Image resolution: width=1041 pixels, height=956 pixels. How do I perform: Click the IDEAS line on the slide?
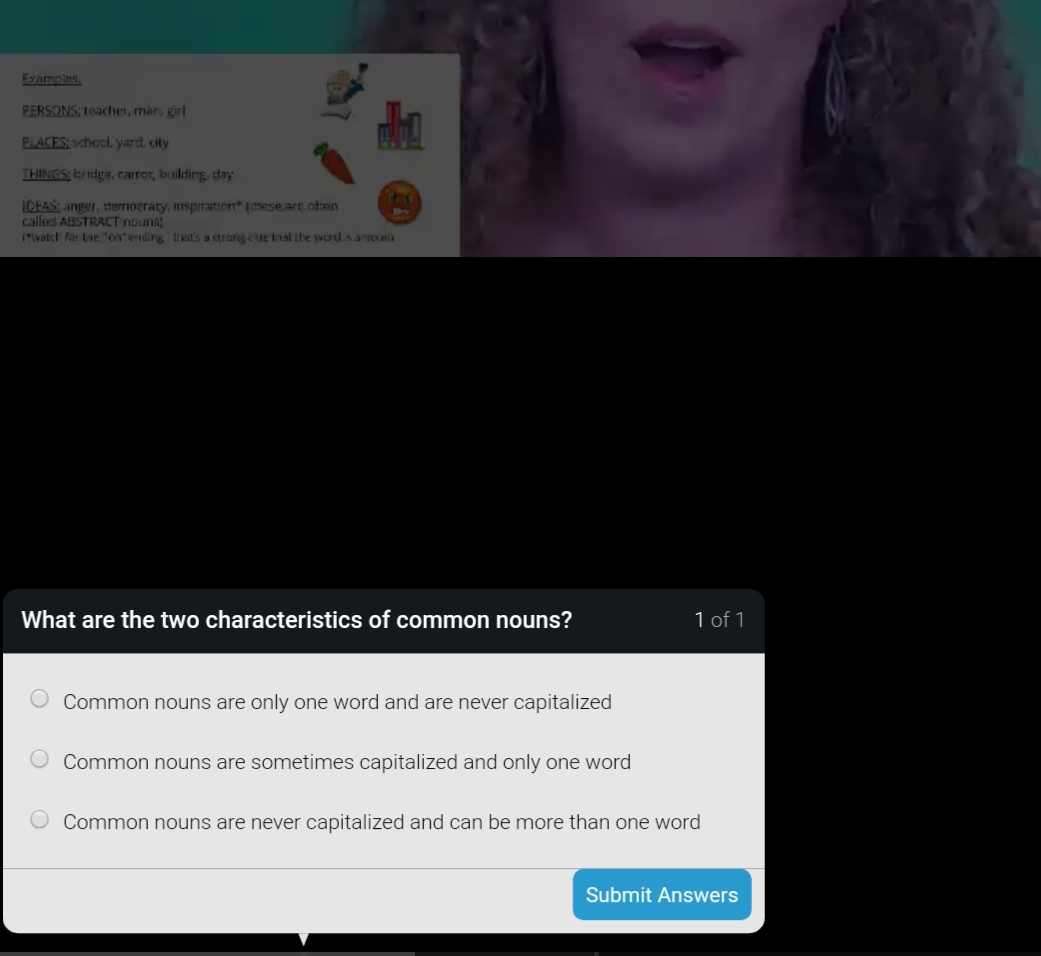pyautogui.click(x=180, y=213)
